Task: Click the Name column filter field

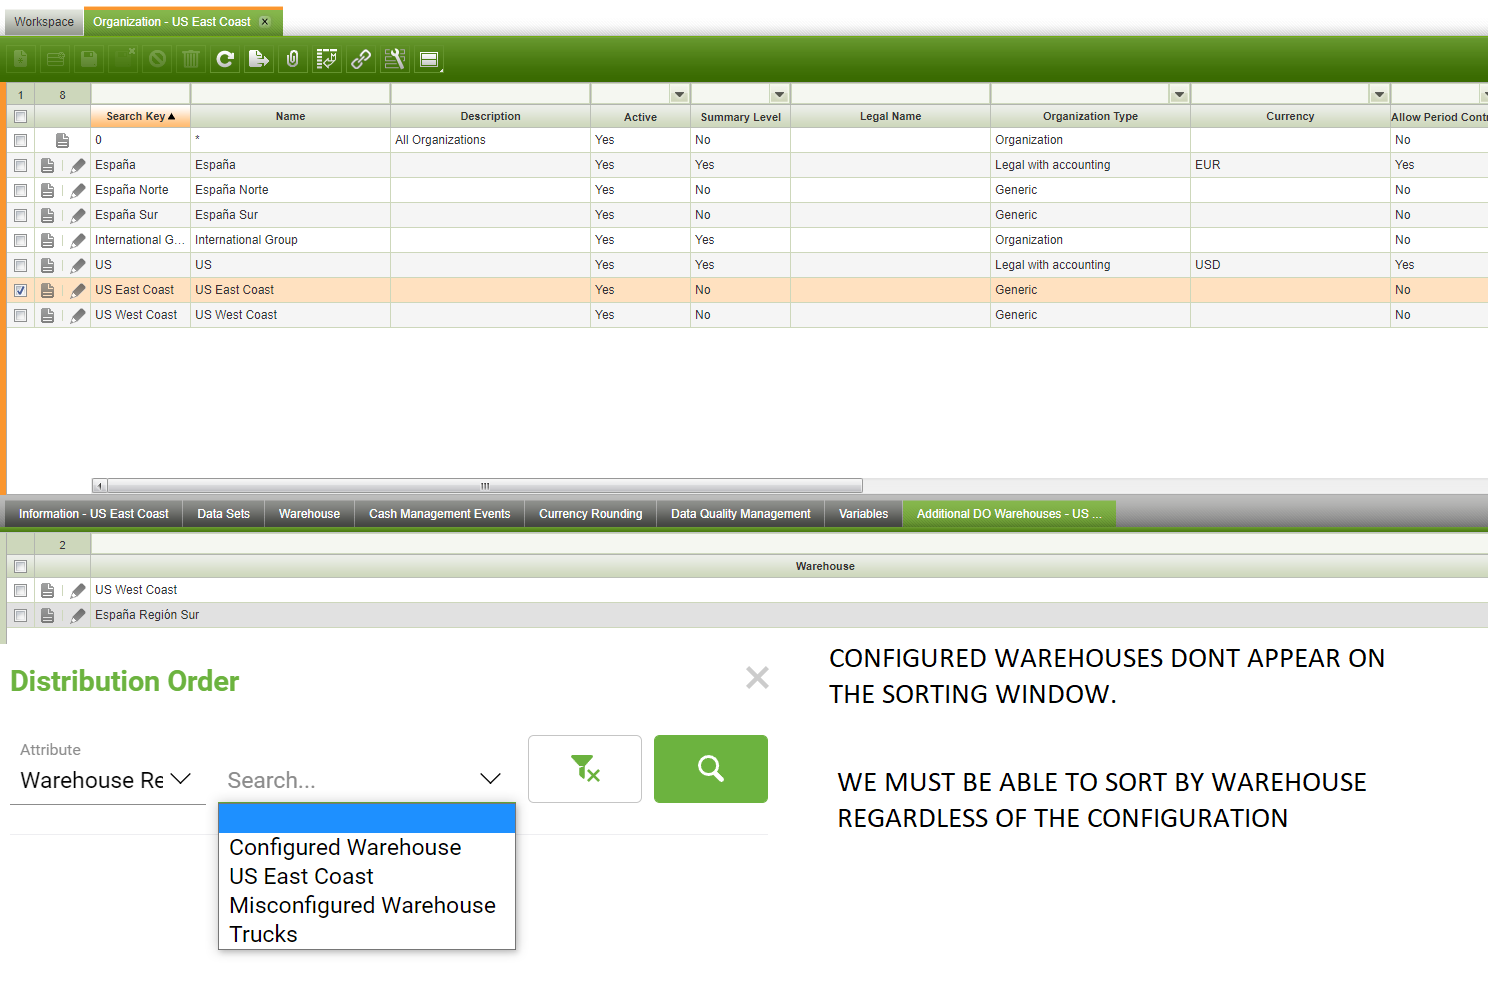Action: coord(290,94)
